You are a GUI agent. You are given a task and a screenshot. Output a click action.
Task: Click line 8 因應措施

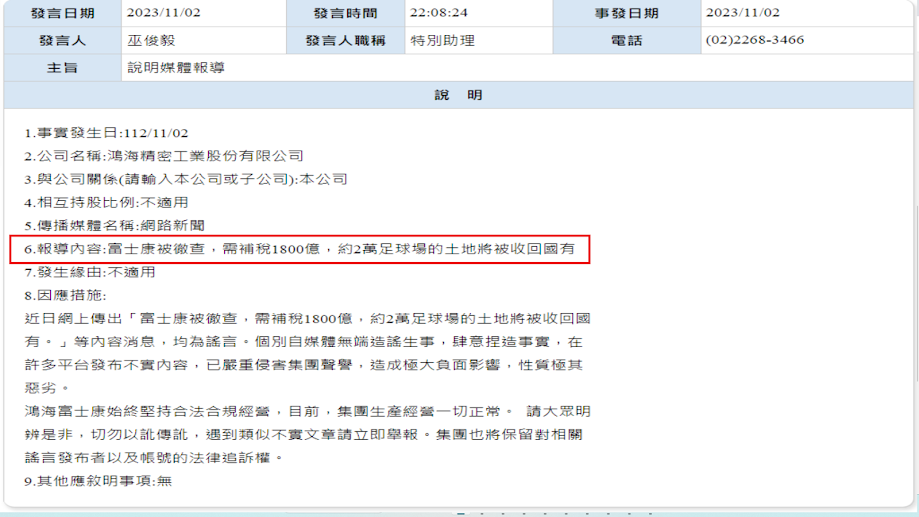coord(65,295)
